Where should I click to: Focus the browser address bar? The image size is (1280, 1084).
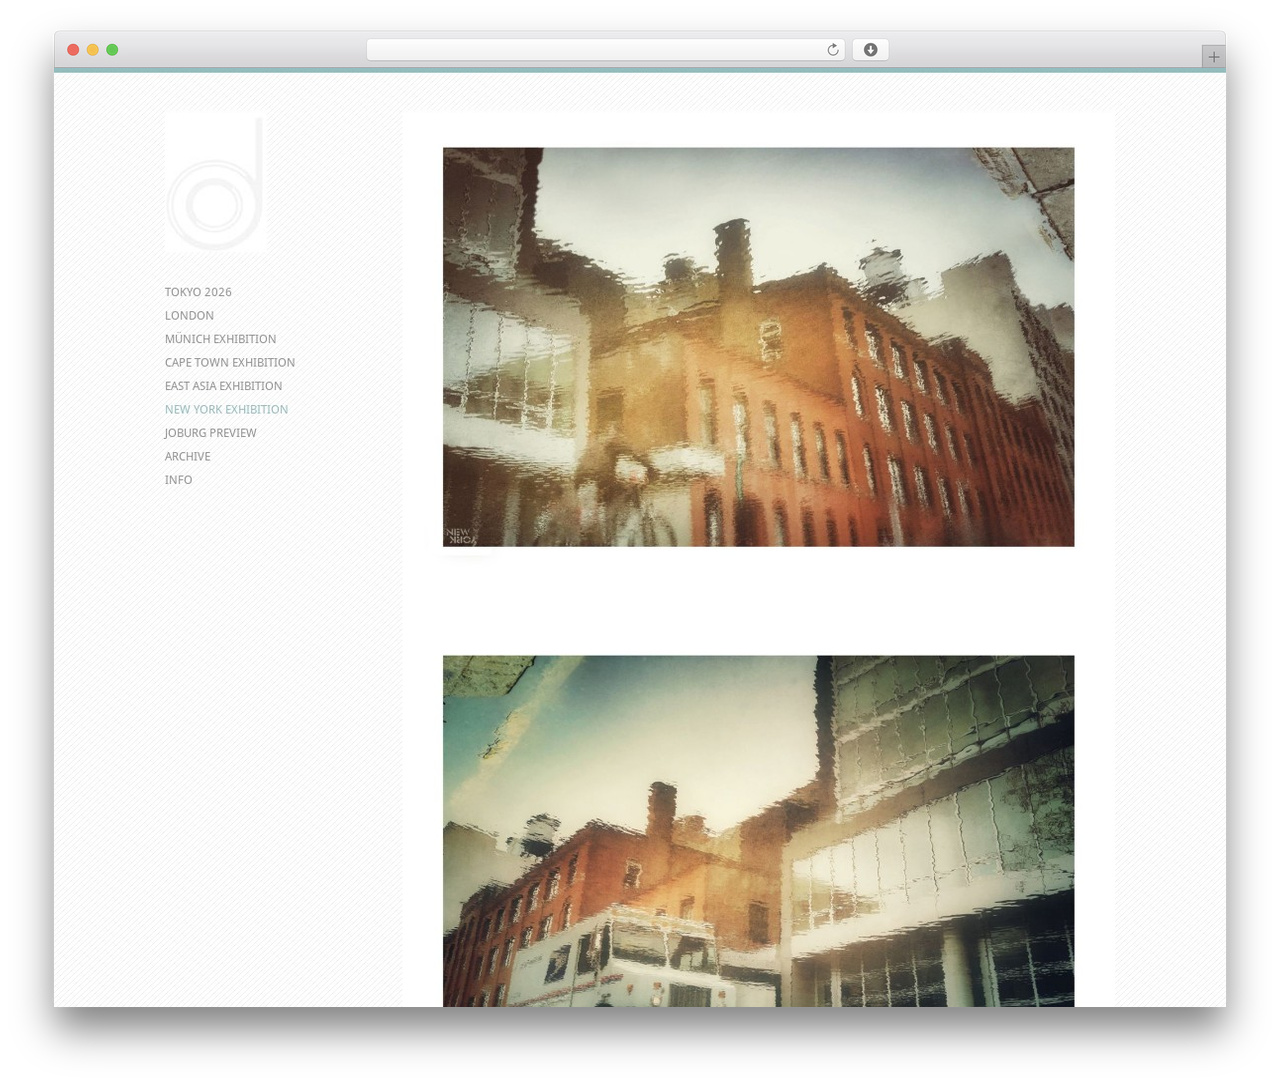(605, 50)
